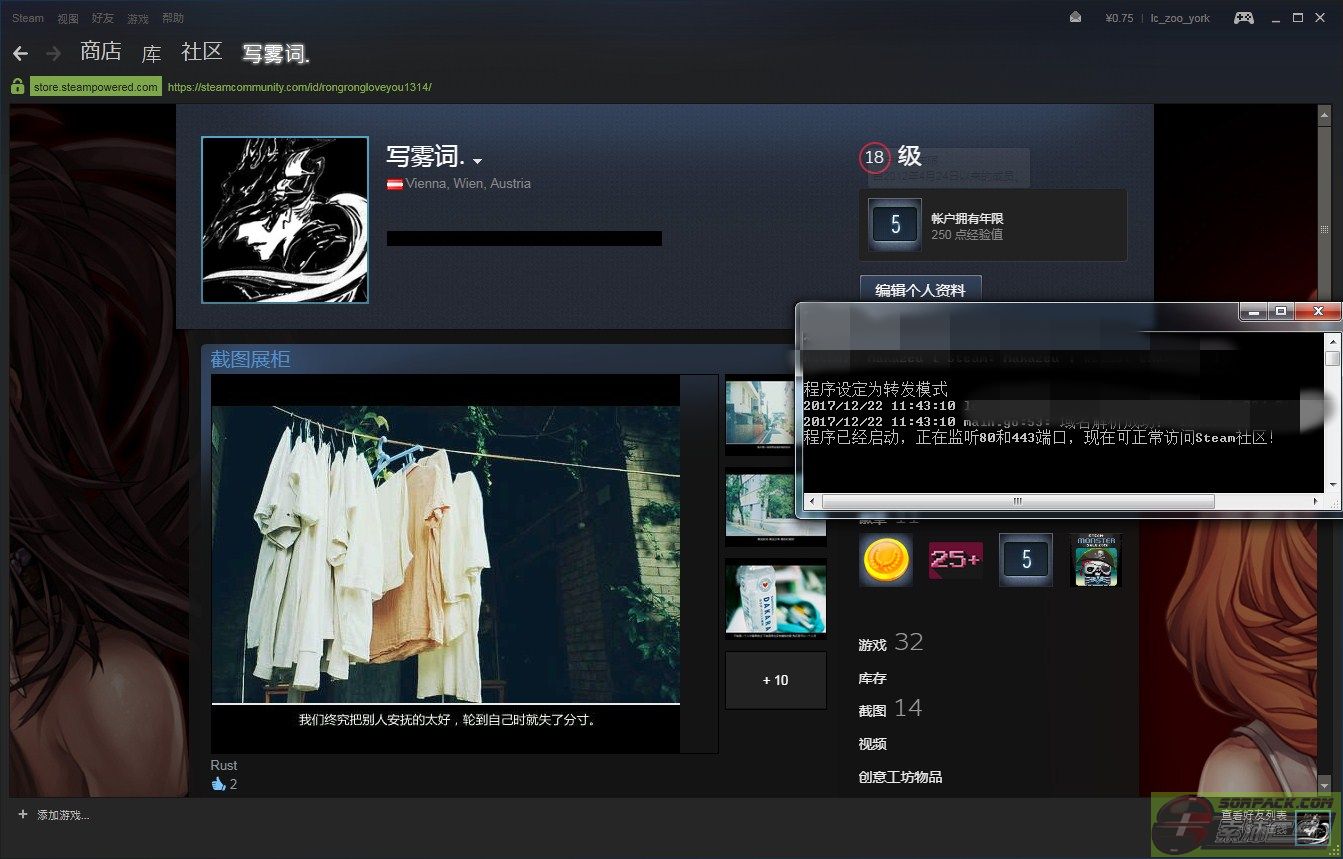The width and height of the screenshot is (1343, 859).
Task: Open the 帐户拥有年限 badge icon
Action: point(895,225)
